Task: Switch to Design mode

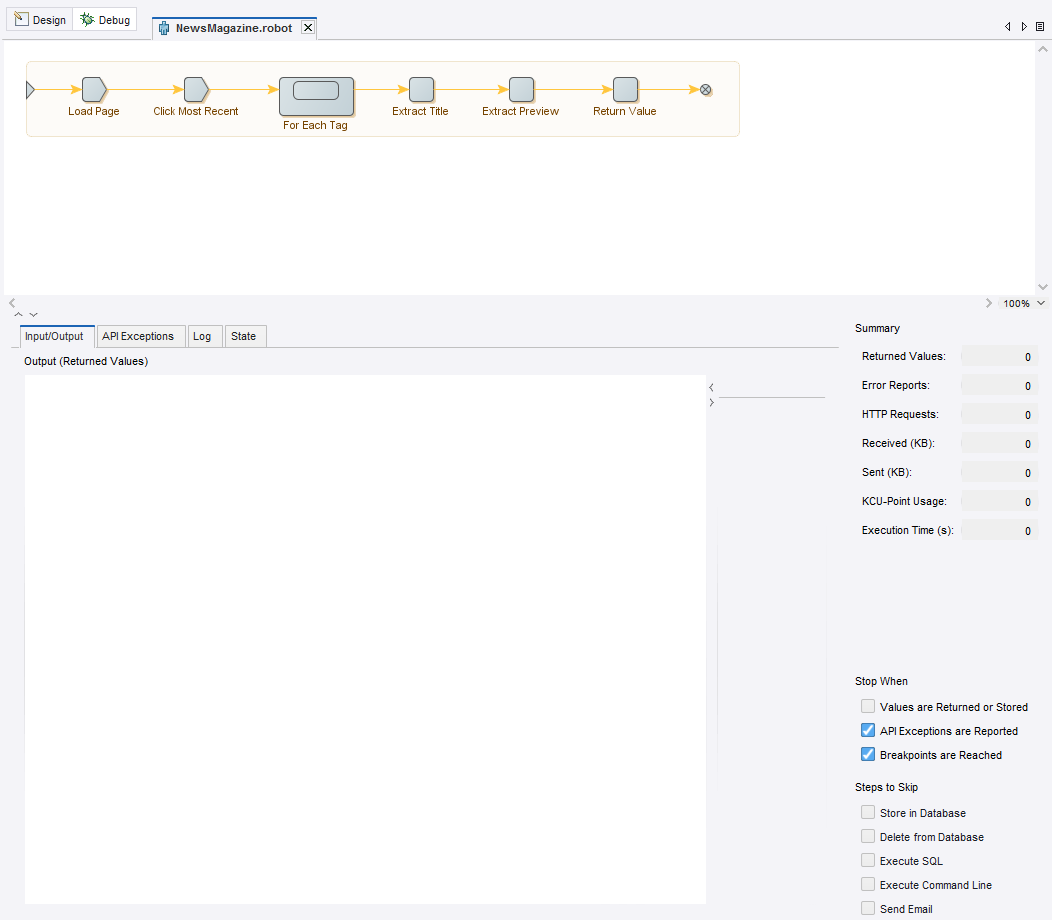Action: pos(40,20)
